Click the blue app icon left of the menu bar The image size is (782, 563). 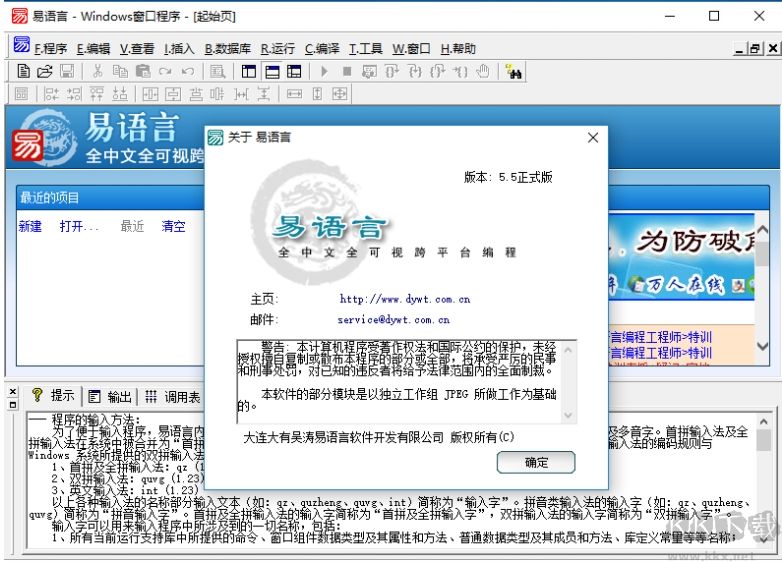pos(22,44)
